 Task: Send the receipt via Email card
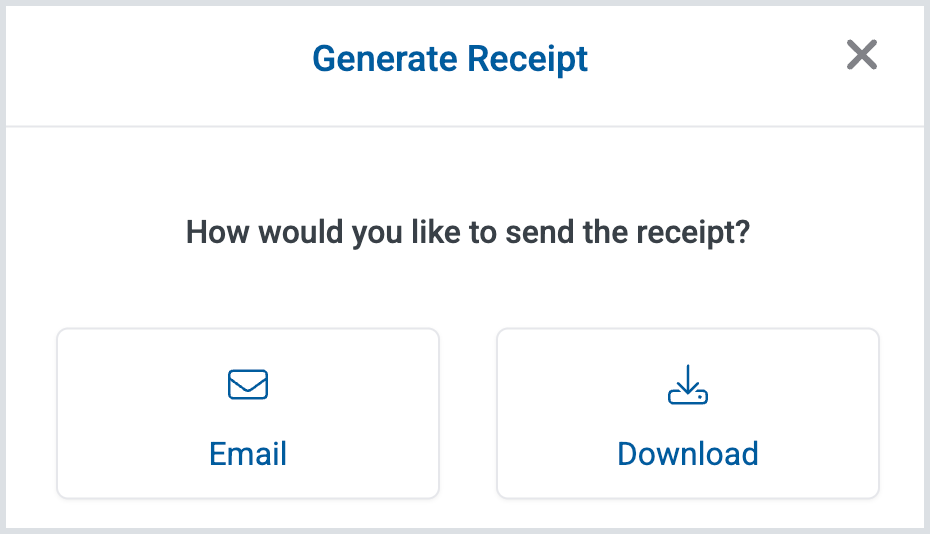[248, 413]
